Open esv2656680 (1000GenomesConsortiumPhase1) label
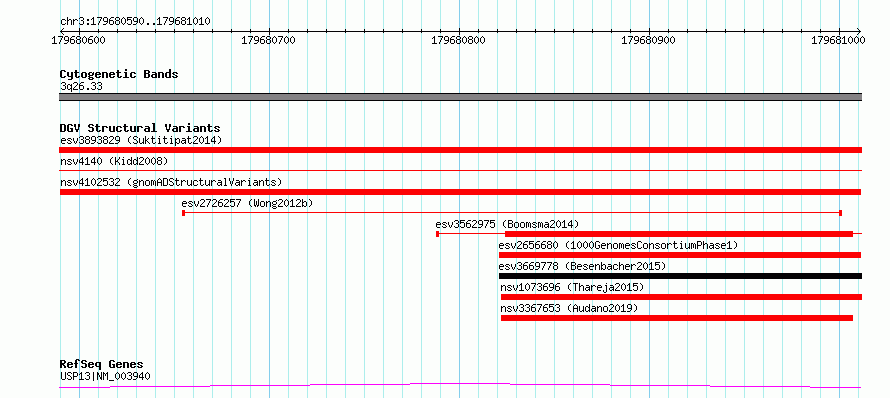This screenshot has width=890, height=398. [x=618, y=245]
